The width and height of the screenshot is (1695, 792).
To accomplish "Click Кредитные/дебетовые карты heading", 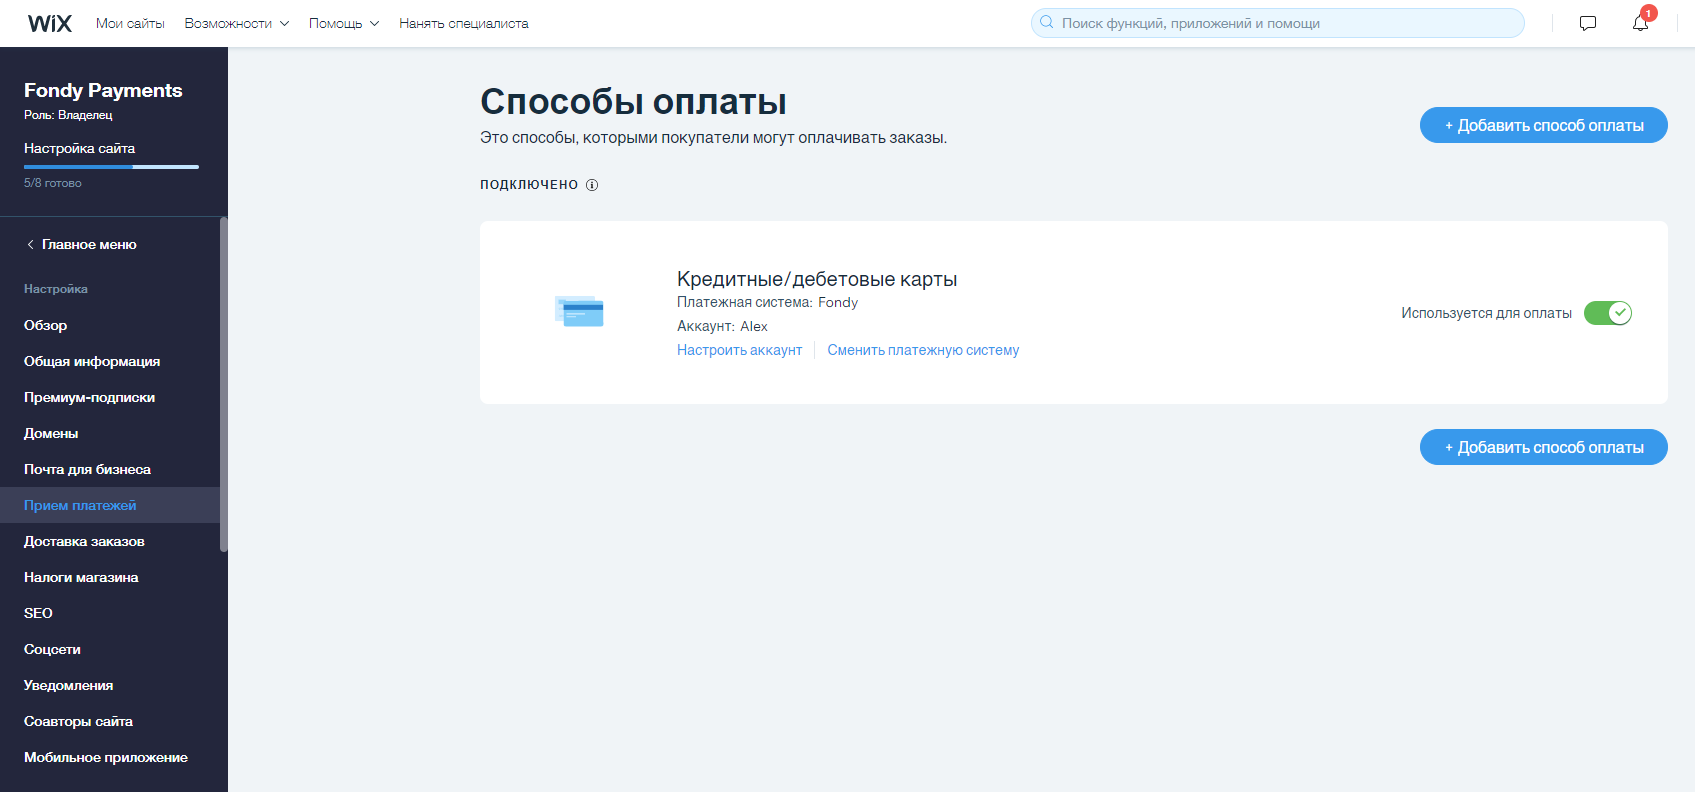I will (x=817, y=279).
